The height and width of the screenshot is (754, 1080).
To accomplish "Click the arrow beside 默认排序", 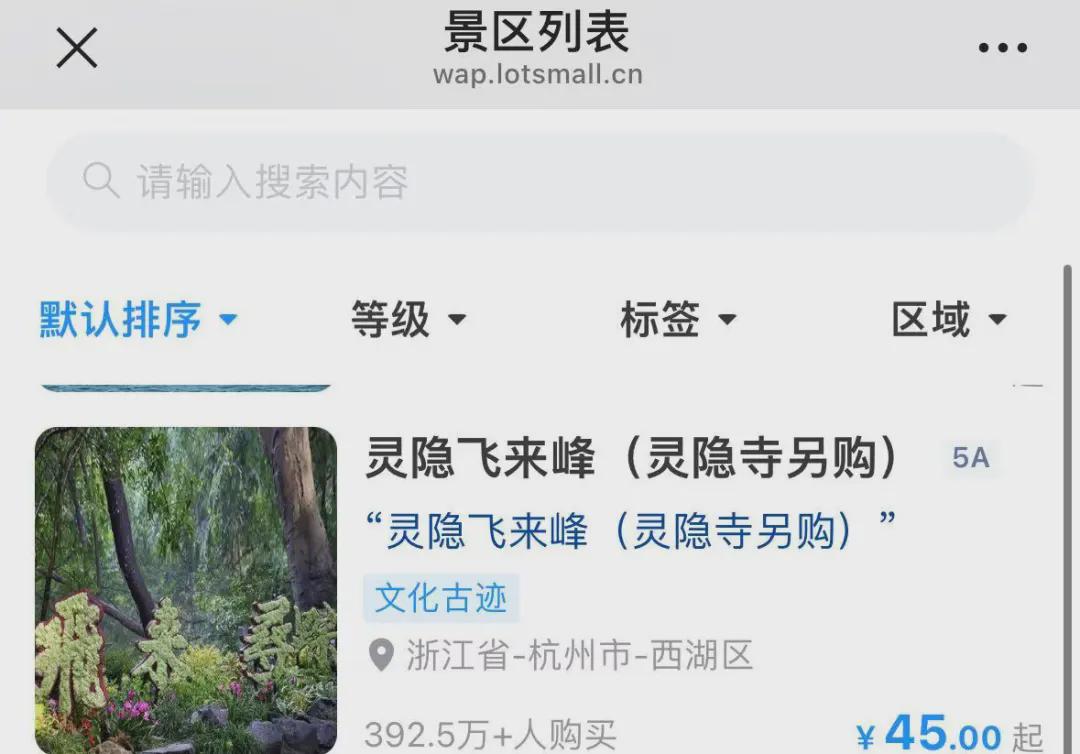I will point(228,320).
